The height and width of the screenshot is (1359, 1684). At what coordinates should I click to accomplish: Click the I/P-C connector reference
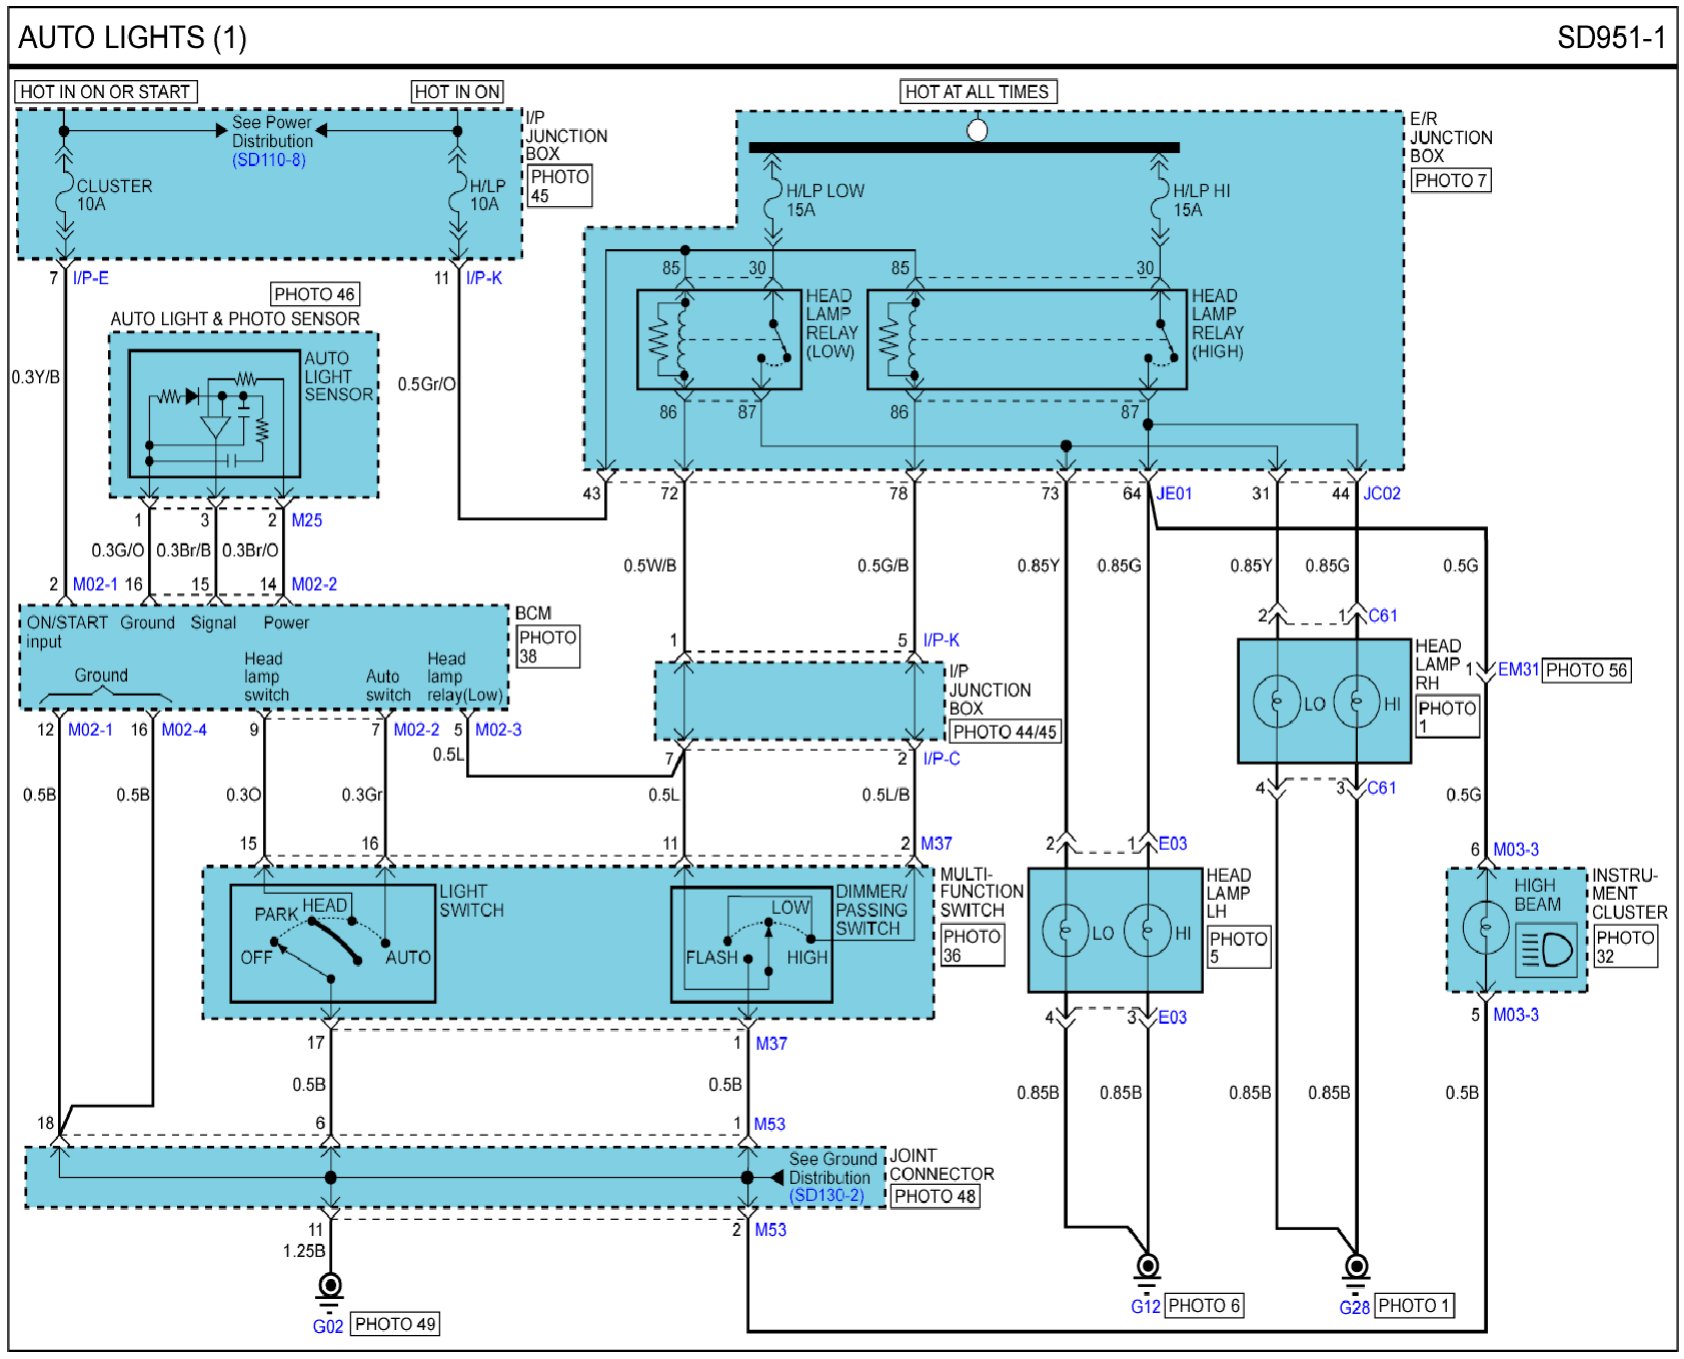(941, 758)
